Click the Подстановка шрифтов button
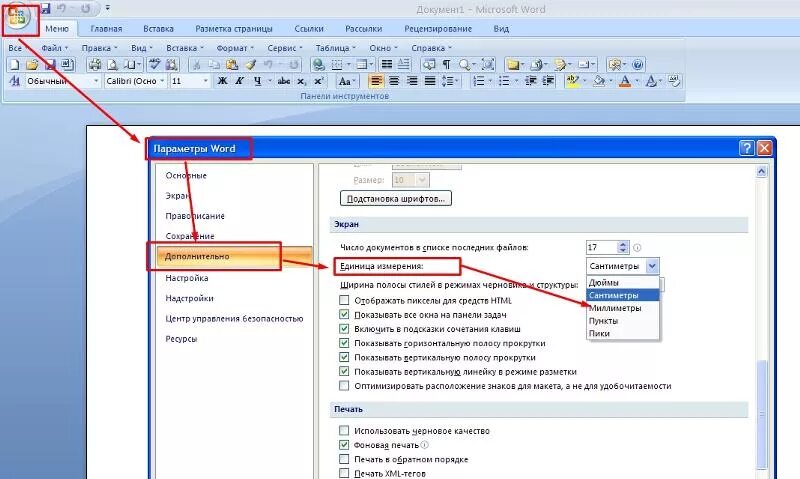The width and height of the screenshot is (800, 479). tap(395, 198)
